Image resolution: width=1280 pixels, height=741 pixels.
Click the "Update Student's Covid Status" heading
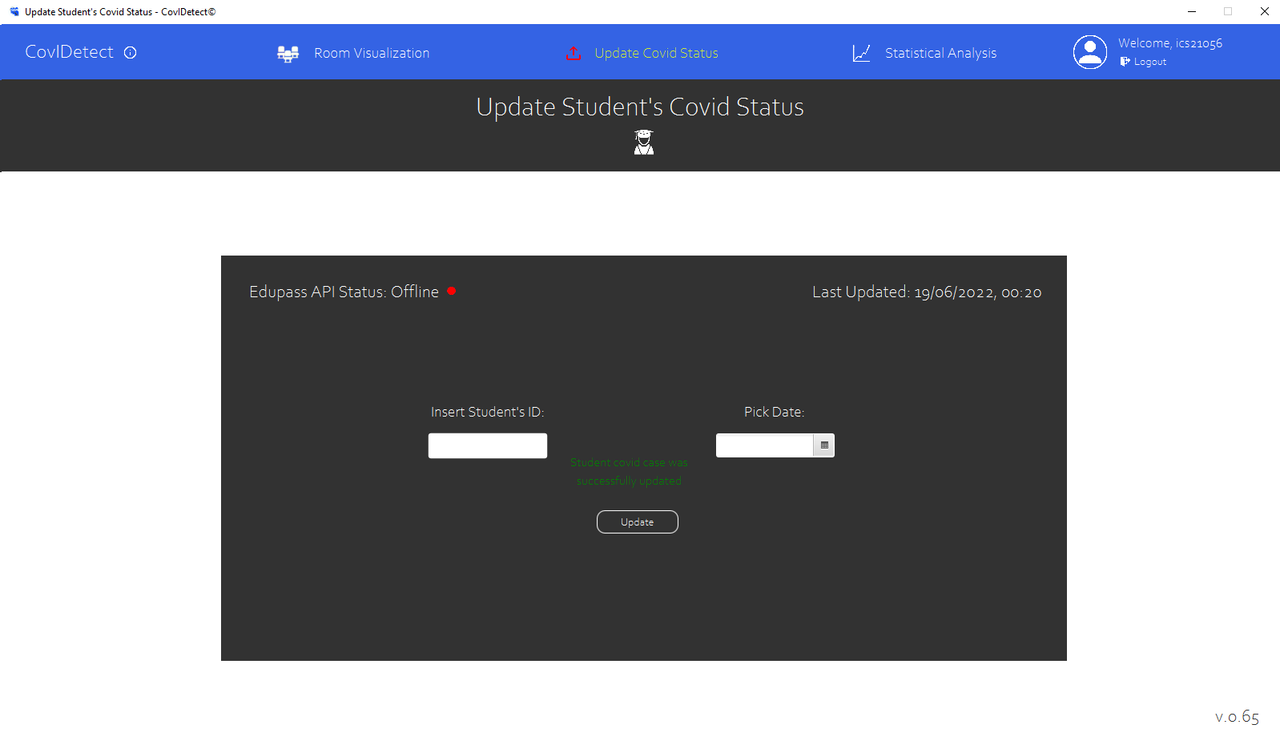pyautogui.click(x=640, y=107)
